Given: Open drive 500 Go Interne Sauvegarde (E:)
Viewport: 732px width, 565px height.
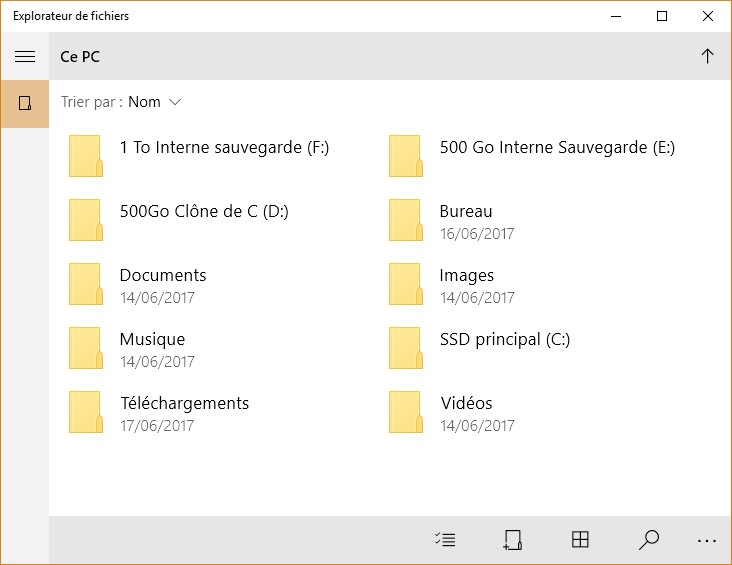Looking at the screenshot, I should coord(557,148).
